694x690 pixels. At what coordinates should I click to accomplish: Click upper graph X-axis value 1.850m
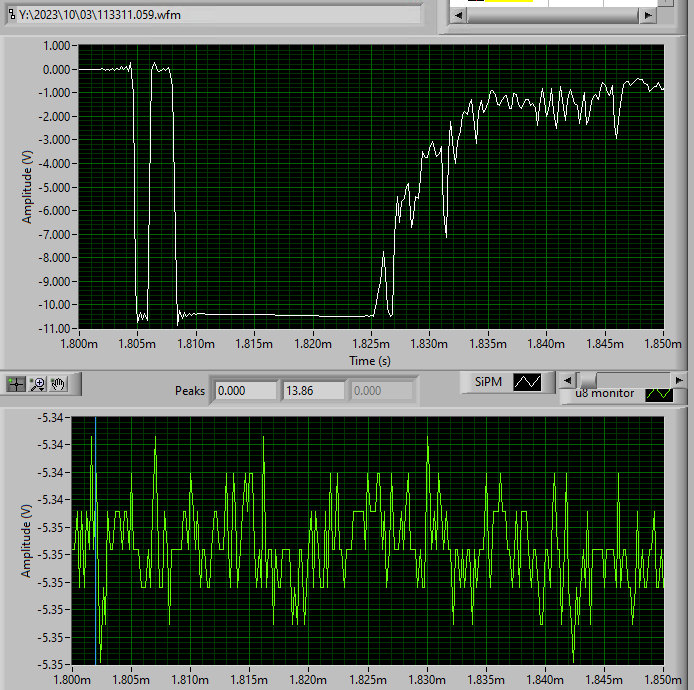pyautogui.click(x=663, y=344)
